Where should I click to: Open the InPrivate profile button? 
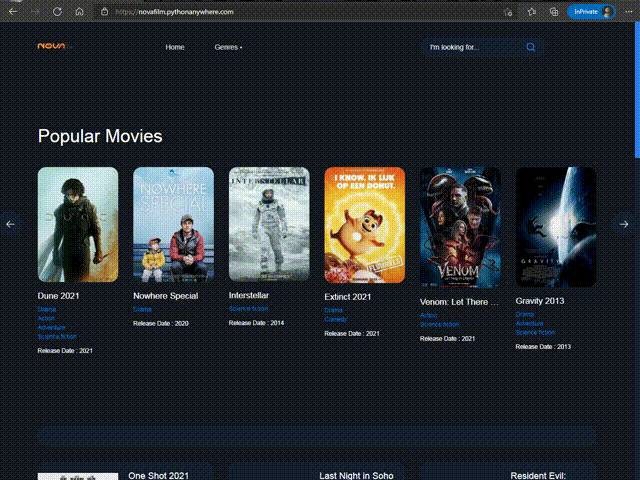[x=591, y=12]
